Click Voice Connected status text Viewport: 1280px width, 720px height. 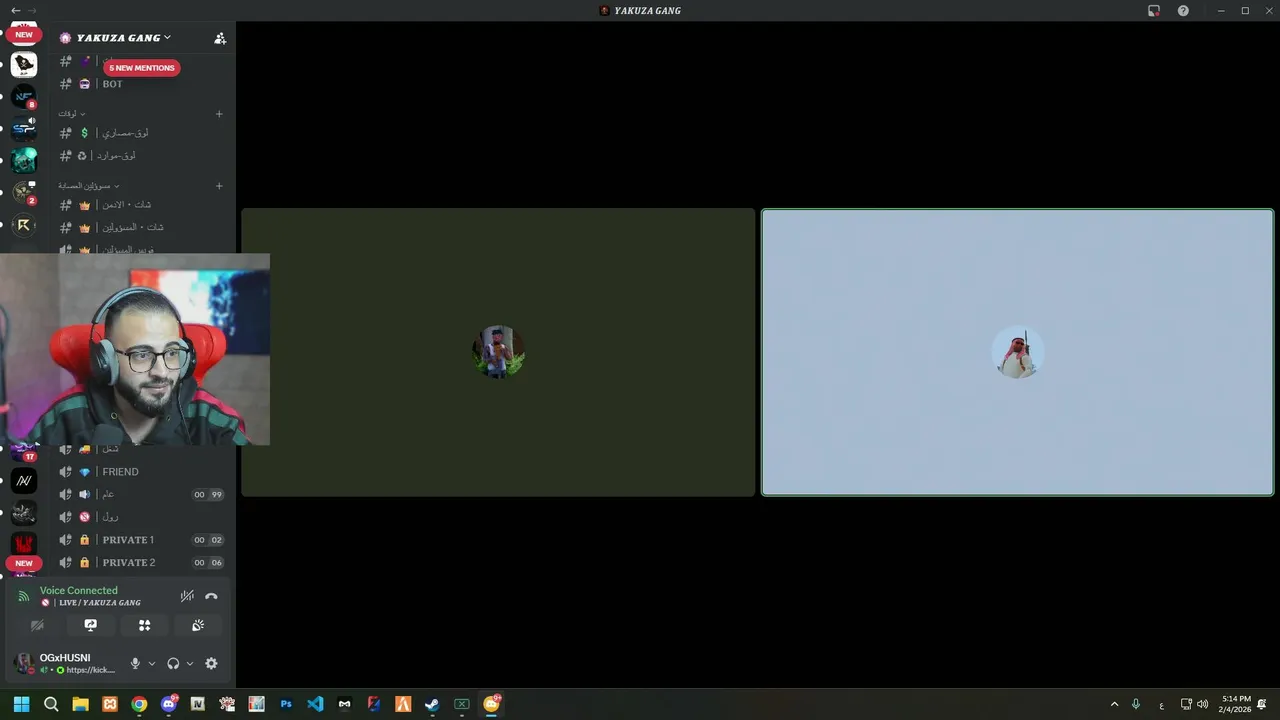pyautogui.click(x=79, y=591)
